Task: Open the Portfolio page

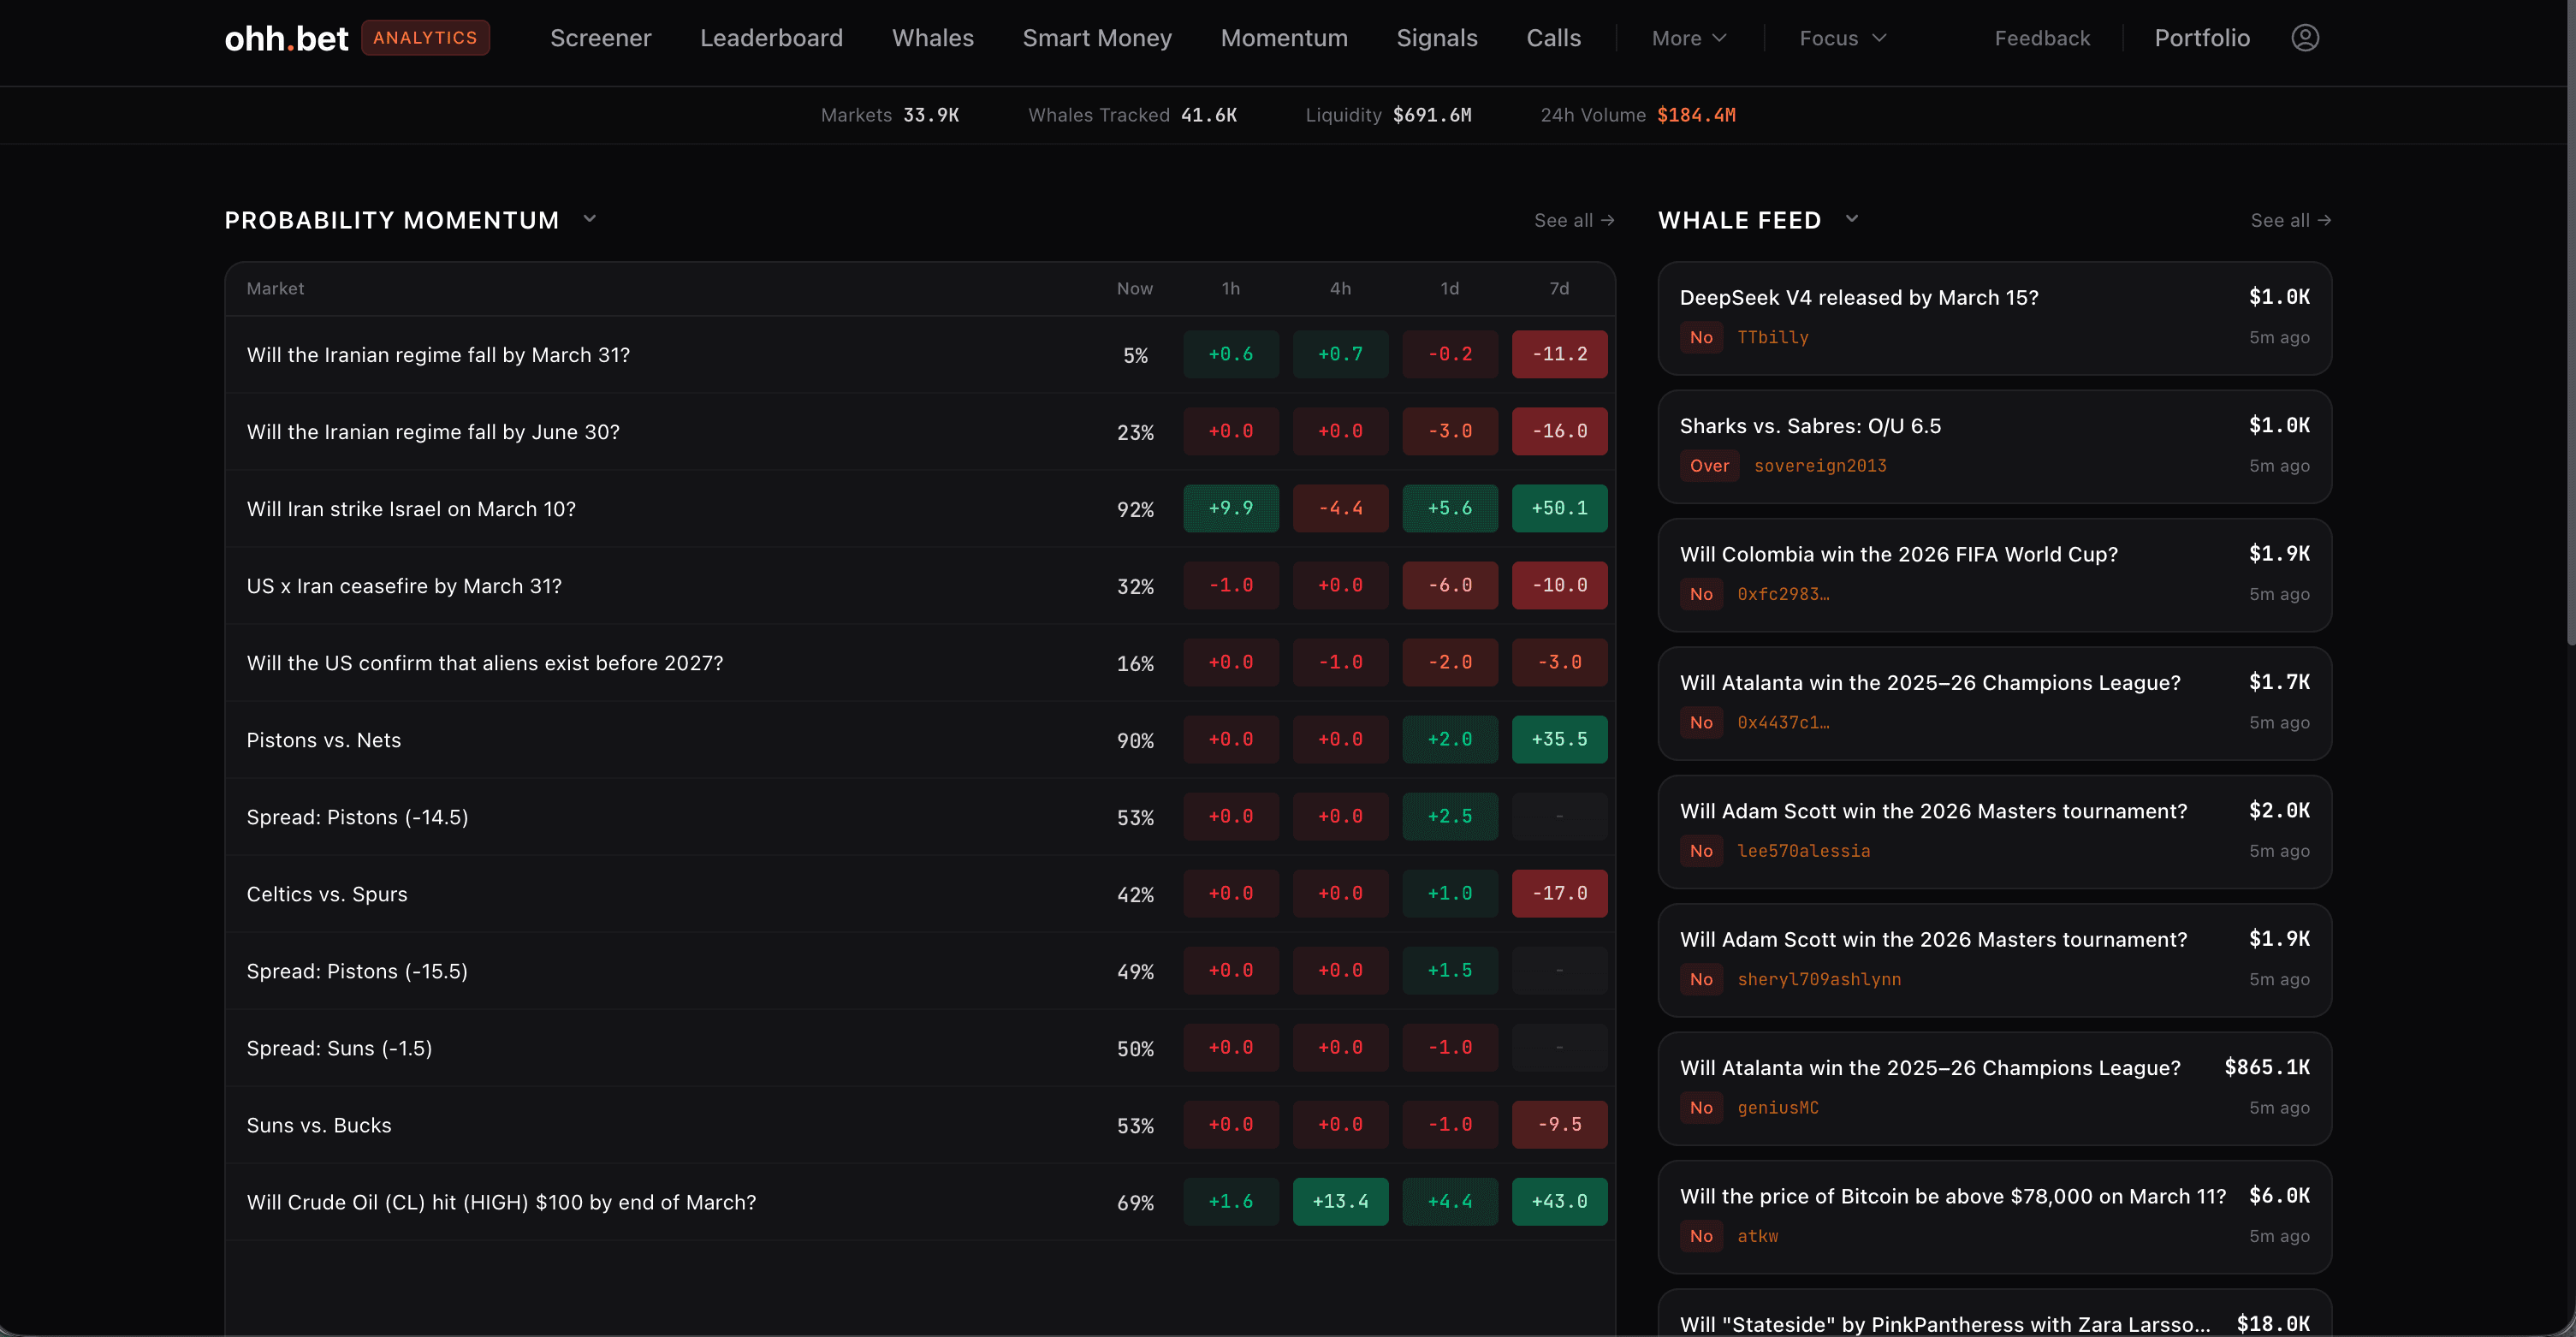Action: 2201,37
